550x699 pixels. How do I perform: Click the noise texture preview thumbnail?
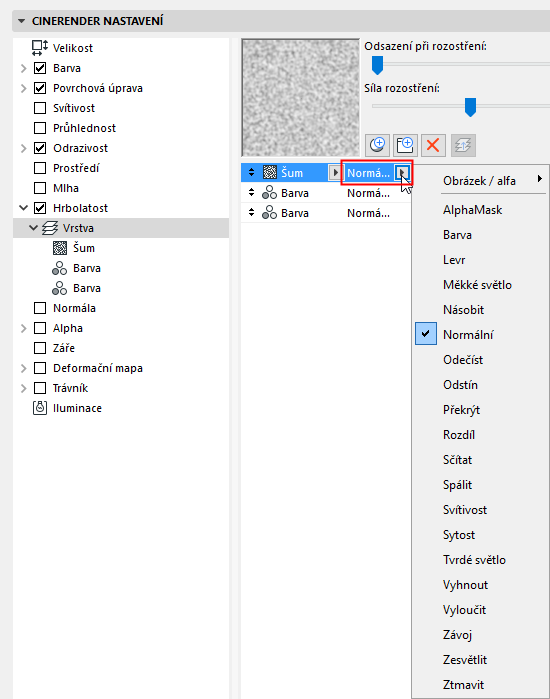coord(300,98)
